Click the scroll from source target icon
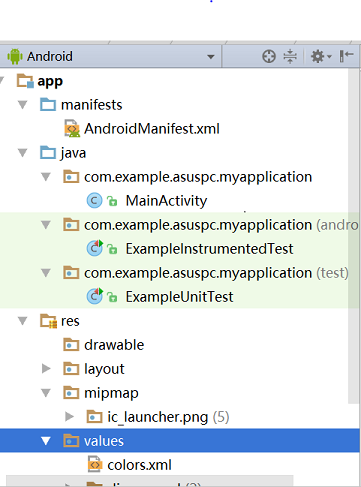The image size is (361, 487). (x=269, y=56)
